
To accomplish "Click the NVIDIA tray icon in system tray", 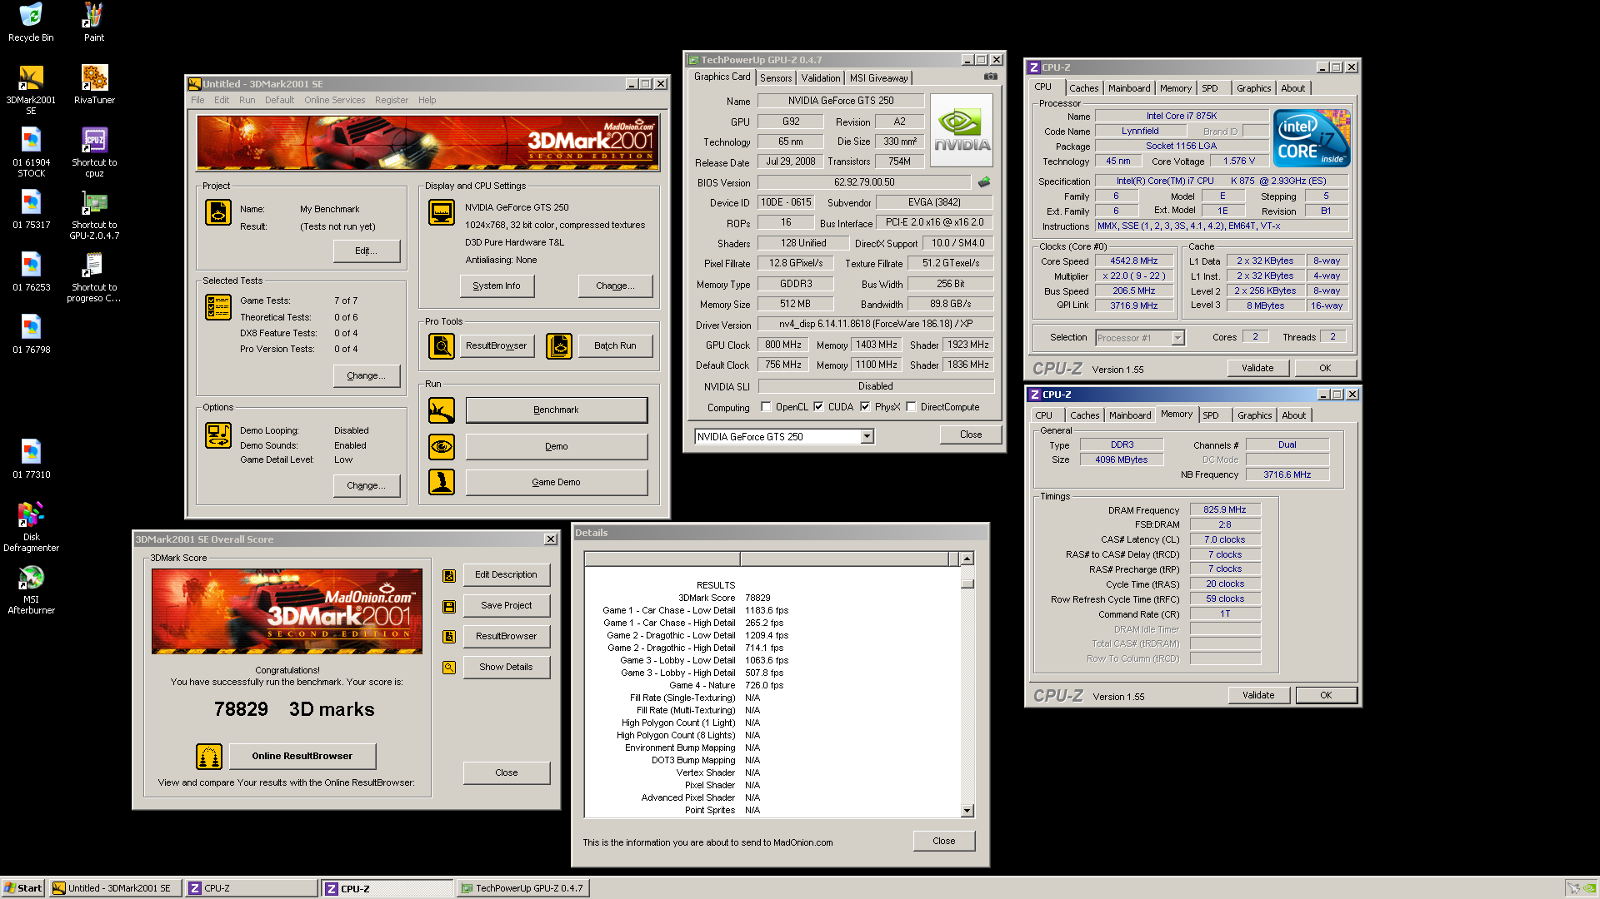I will [x=1590, y=888].
